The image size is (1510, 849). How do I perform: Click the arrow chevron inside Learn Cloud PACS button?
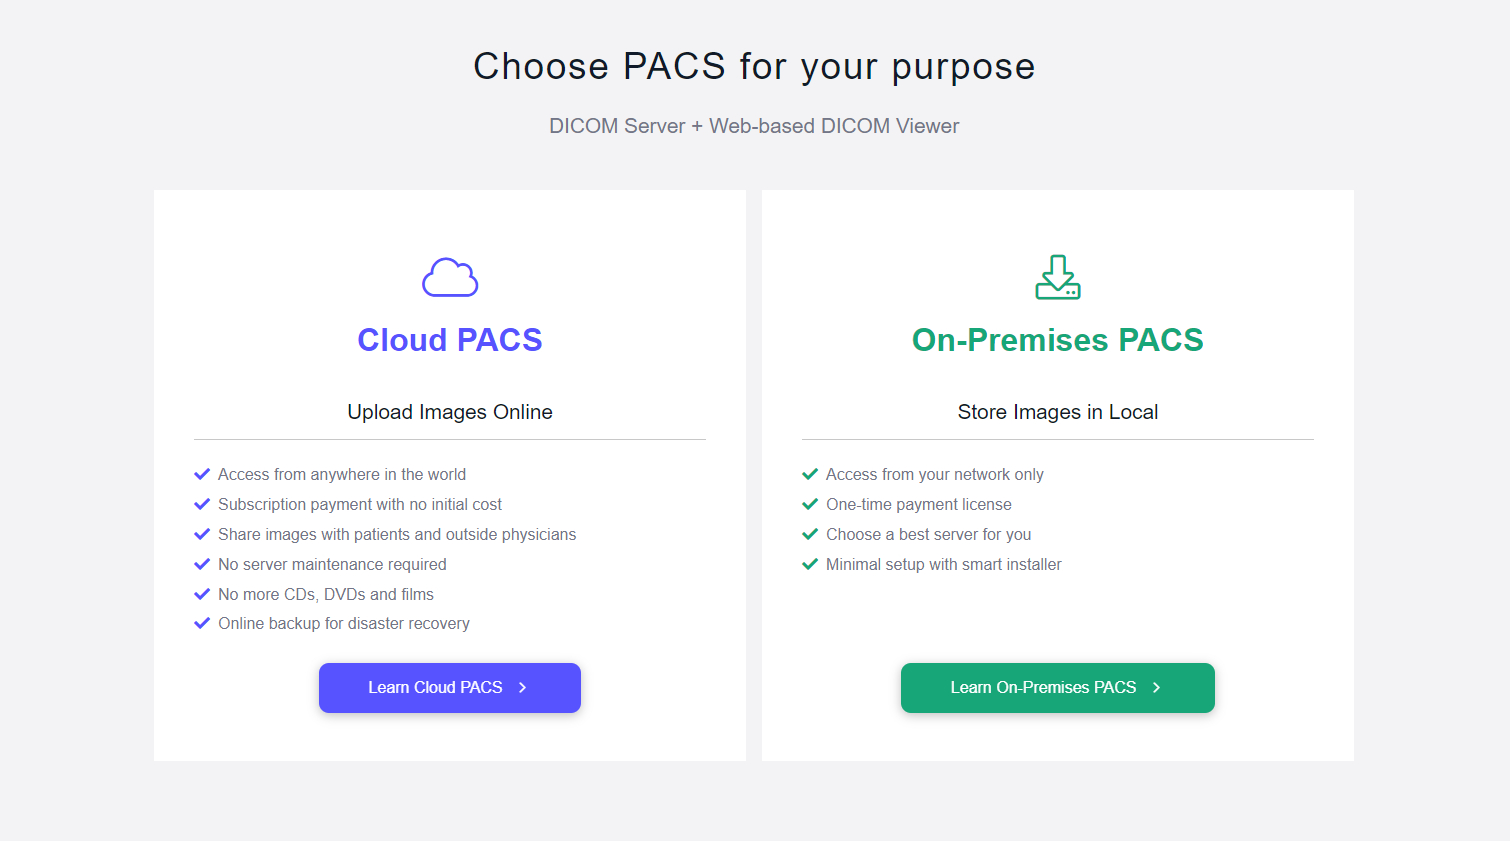(x=522, y=687)
